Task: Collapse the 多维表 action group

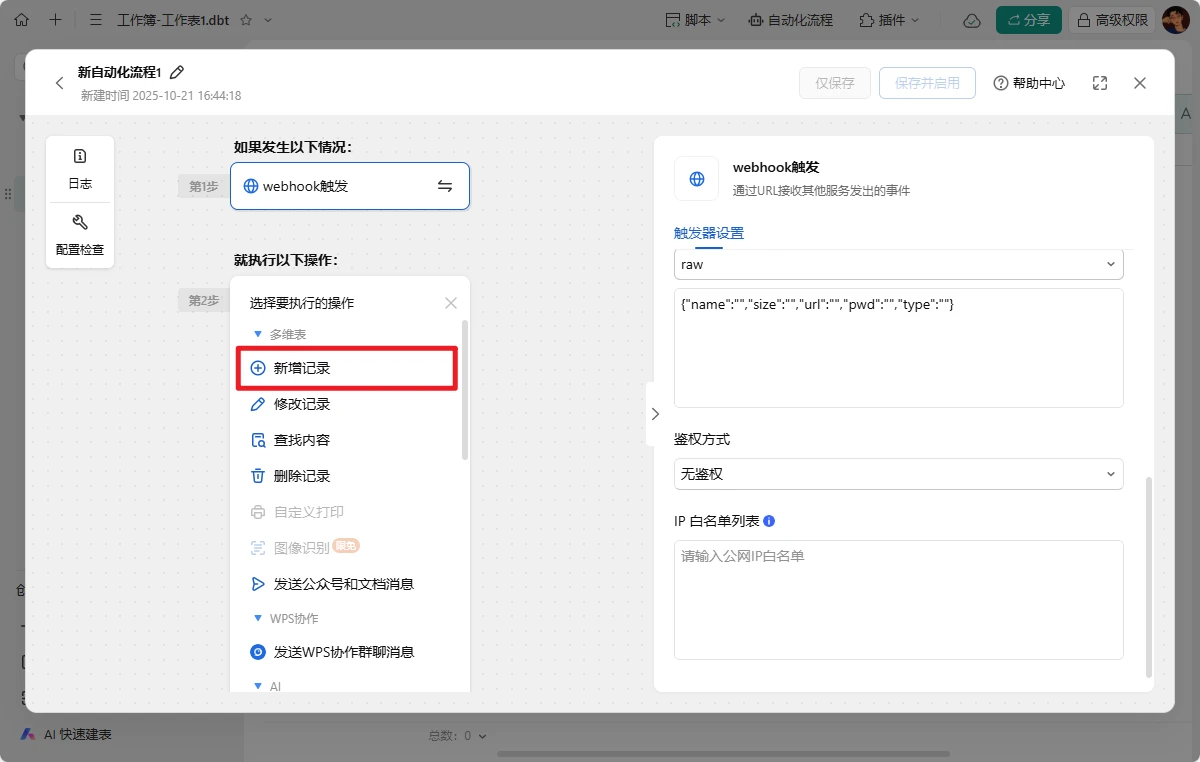Action: [x=258, y=334]
